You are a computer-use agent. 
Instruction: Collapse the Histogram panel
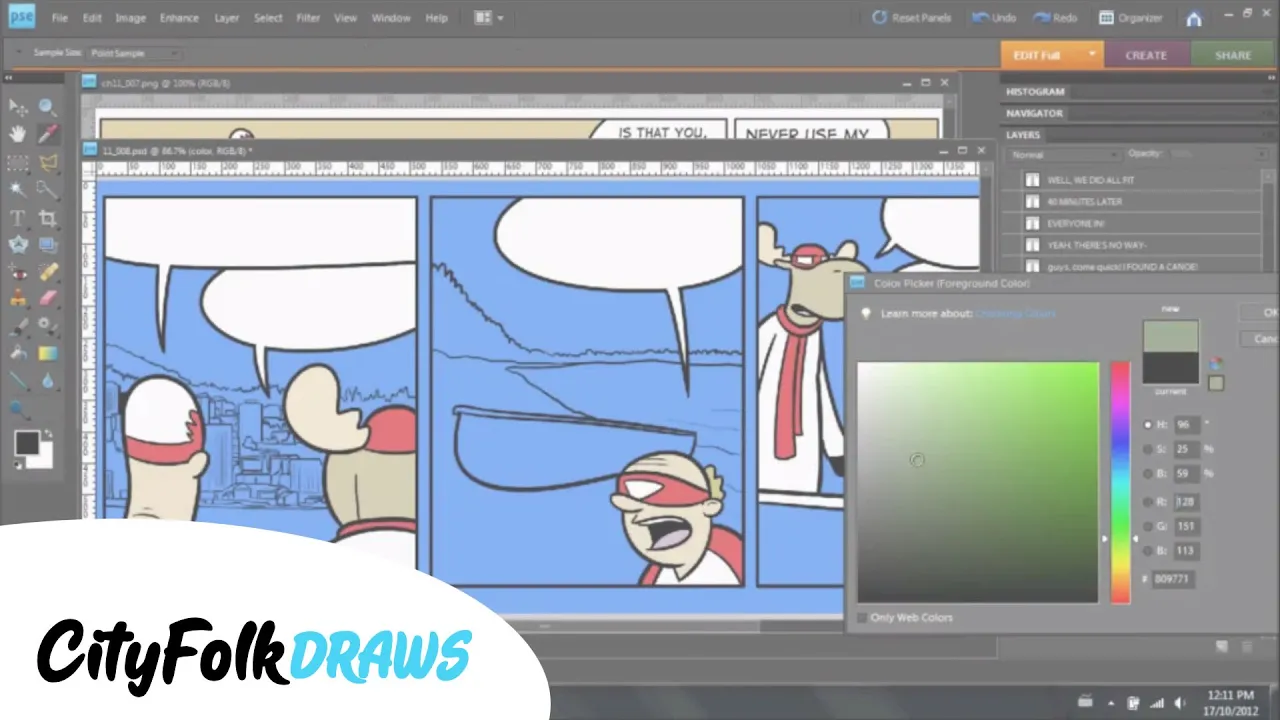(x=1035, y=92)
